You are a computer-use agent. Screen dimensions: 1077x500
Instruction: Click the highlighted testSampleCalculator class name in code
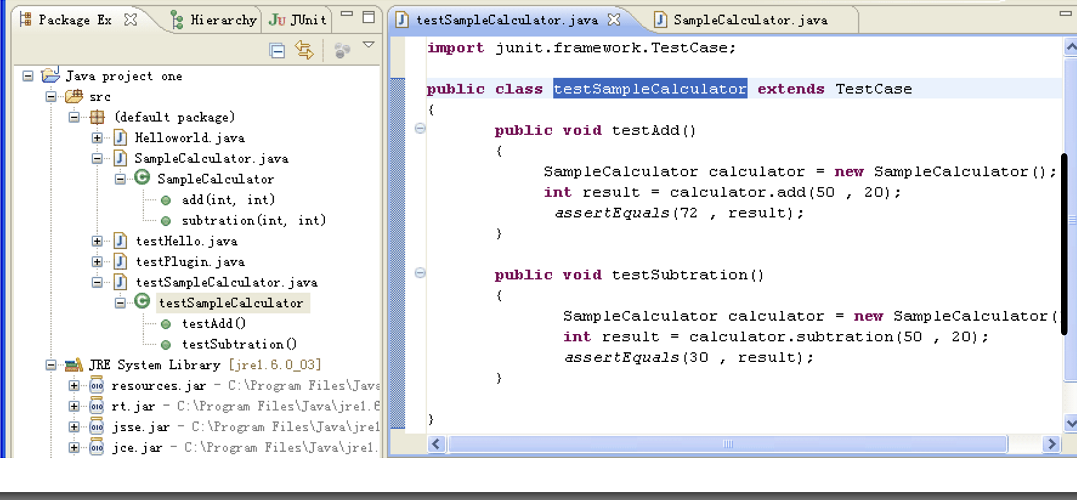tap(650, 89)
